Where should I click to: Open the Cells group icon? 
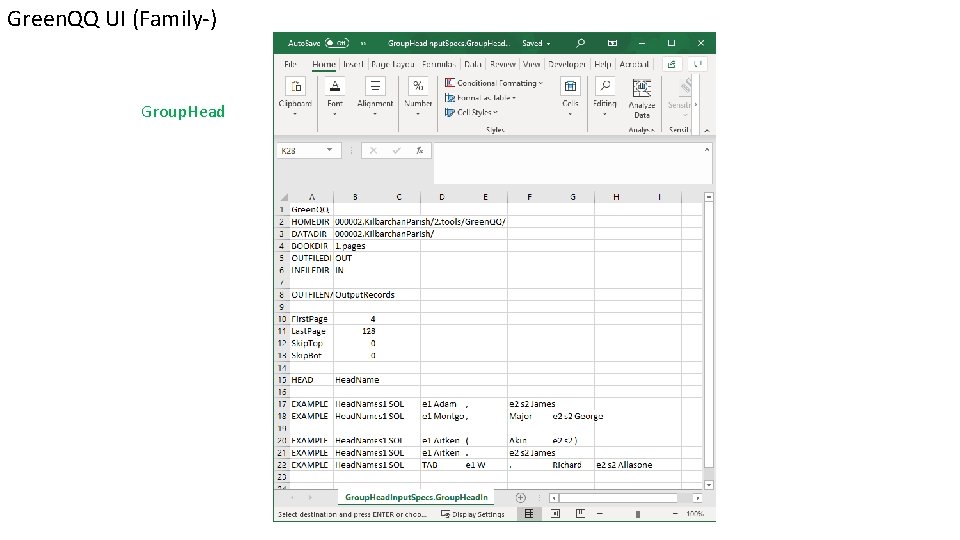click(x=570, y=86)
